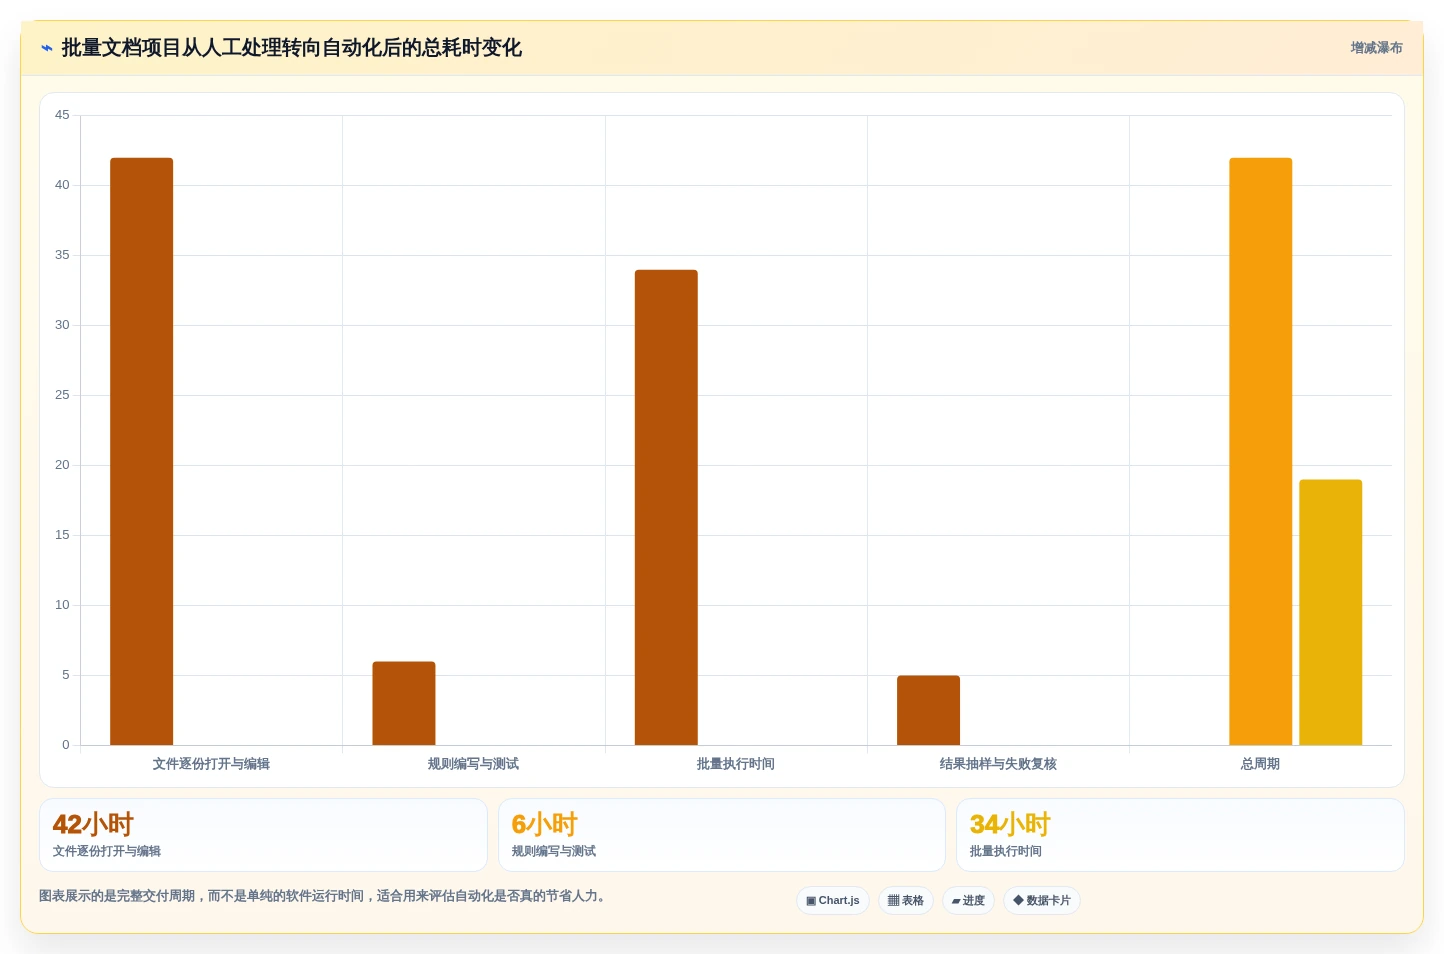Click the x-axis label 结果抽样与失败复核
1444x954 pixels.
[998, 764]
